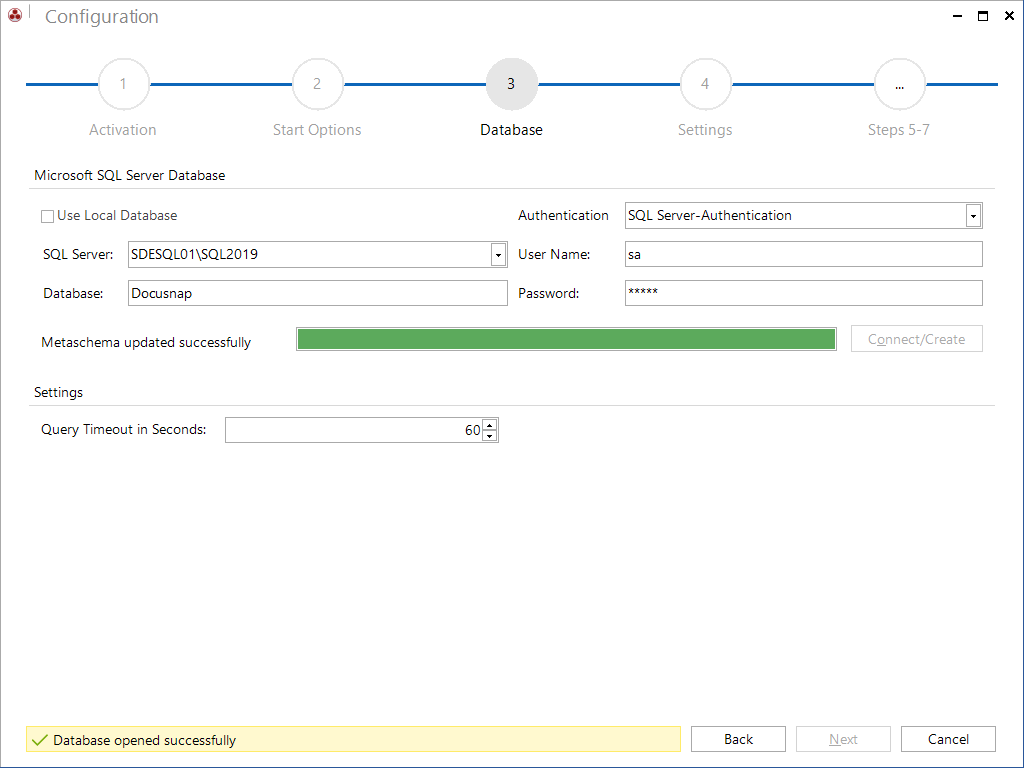This screenshot has height=768, width=1024.
Task: Click the Password input field
Action: 803,293
